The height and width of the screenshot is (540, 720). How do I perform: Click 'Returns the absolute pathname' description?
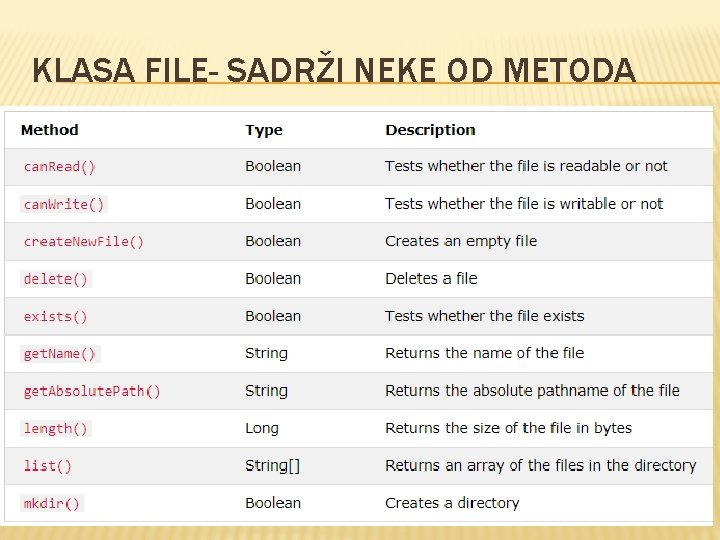coord(532,391)
